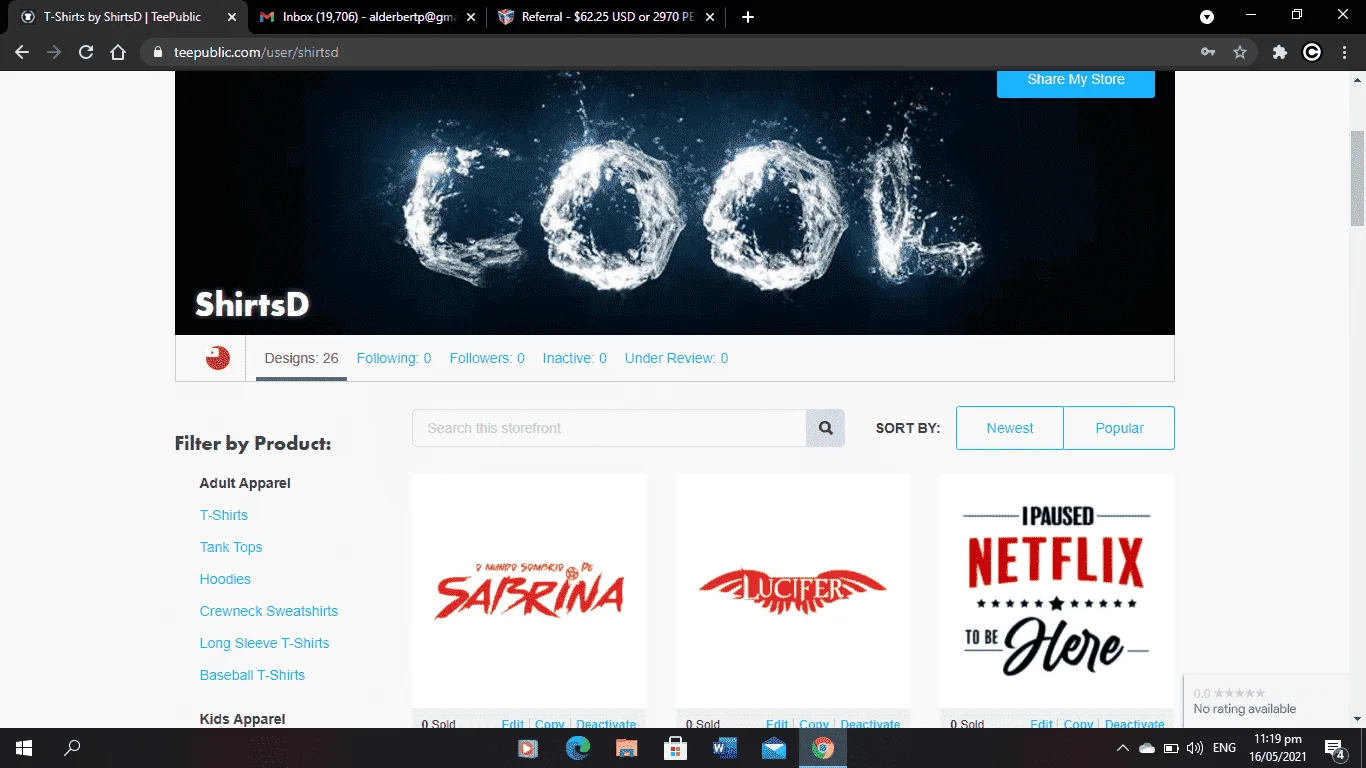
Task: Go back using the browser back arrow
Action: (x=22, y=52)
